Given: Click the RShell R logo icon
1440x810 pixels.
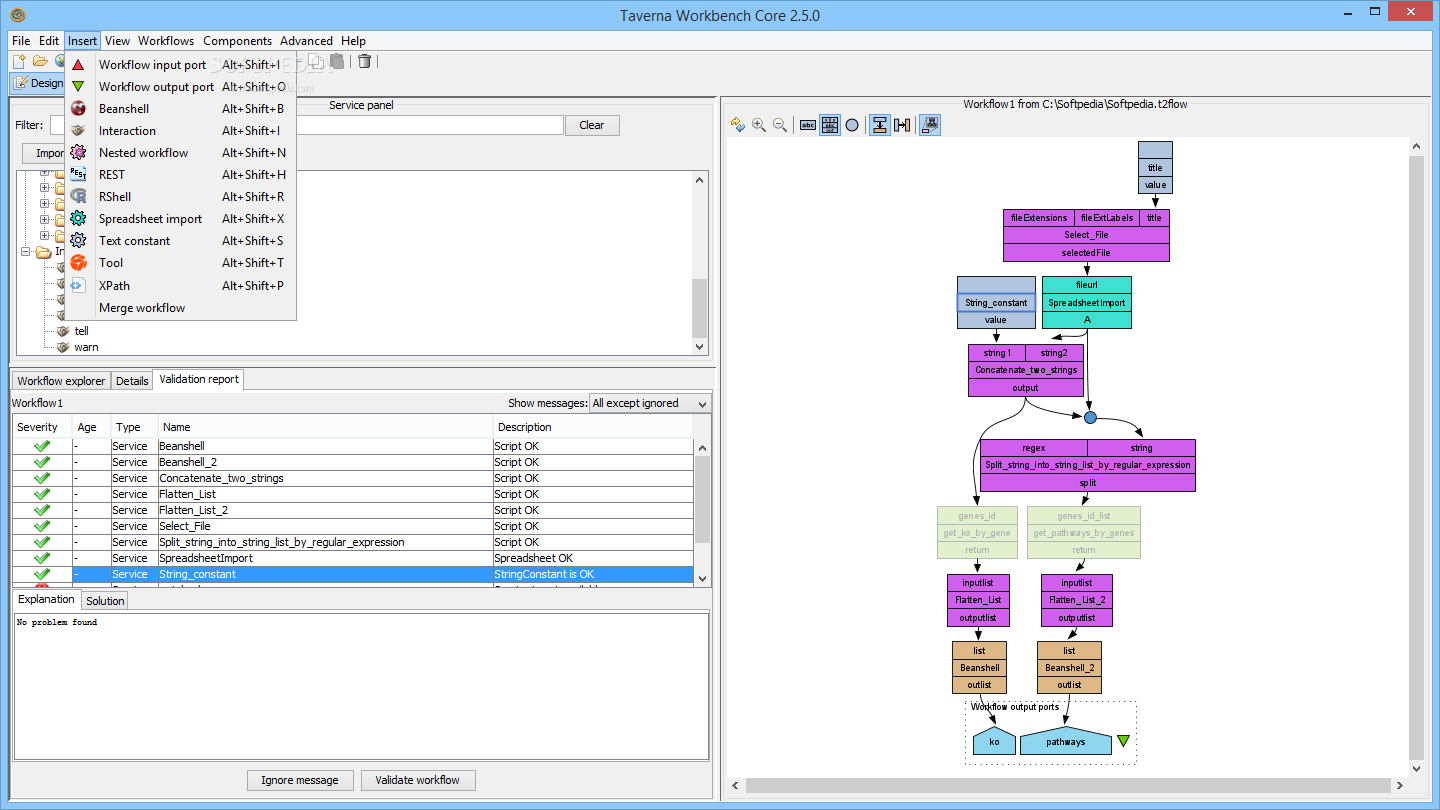Looking at the screenshot, I should pyautogui.click(x=78, y=197).
